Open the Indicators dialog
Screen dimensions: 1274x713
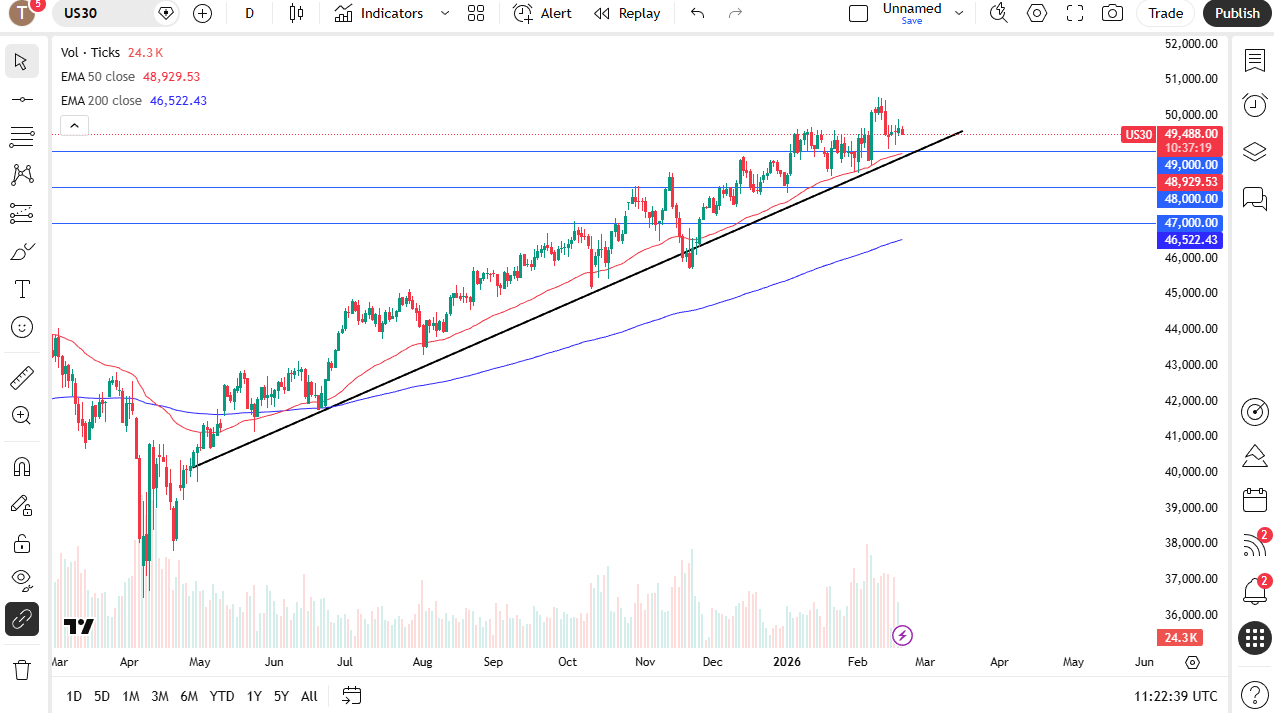pos(379,13)
